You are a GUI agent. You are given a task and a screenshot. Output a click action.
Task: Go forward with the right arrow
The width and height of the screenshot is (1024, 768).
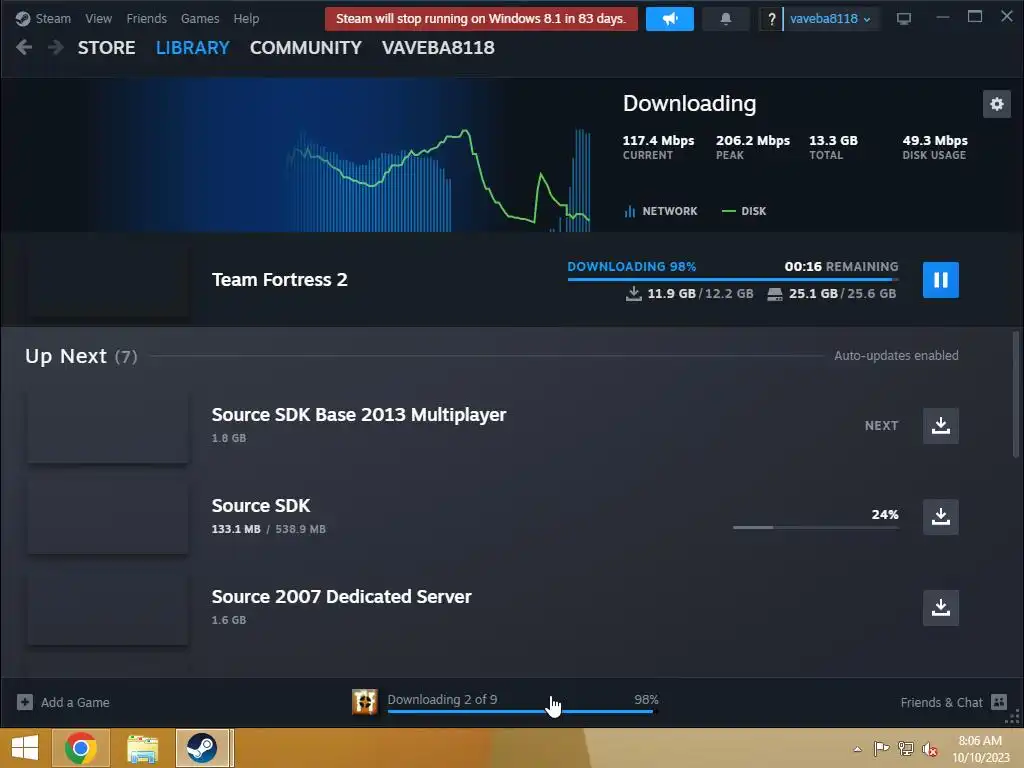(x=56, y=47)
